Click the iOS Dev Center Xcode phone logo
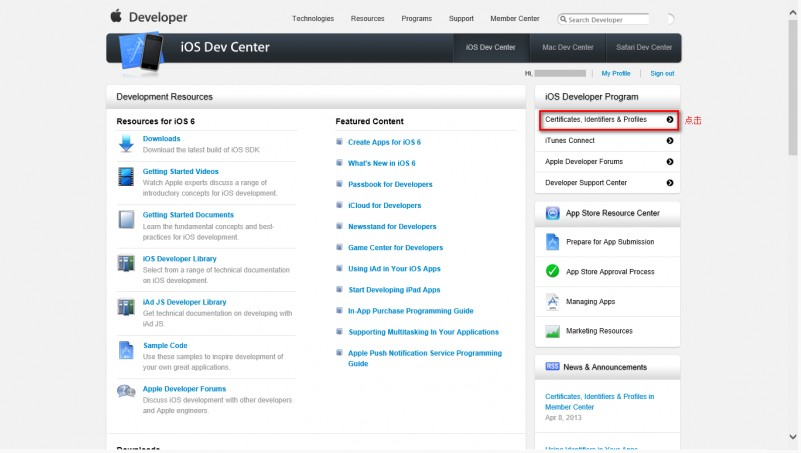Screen dimensions: 801x453 [142, 53]
